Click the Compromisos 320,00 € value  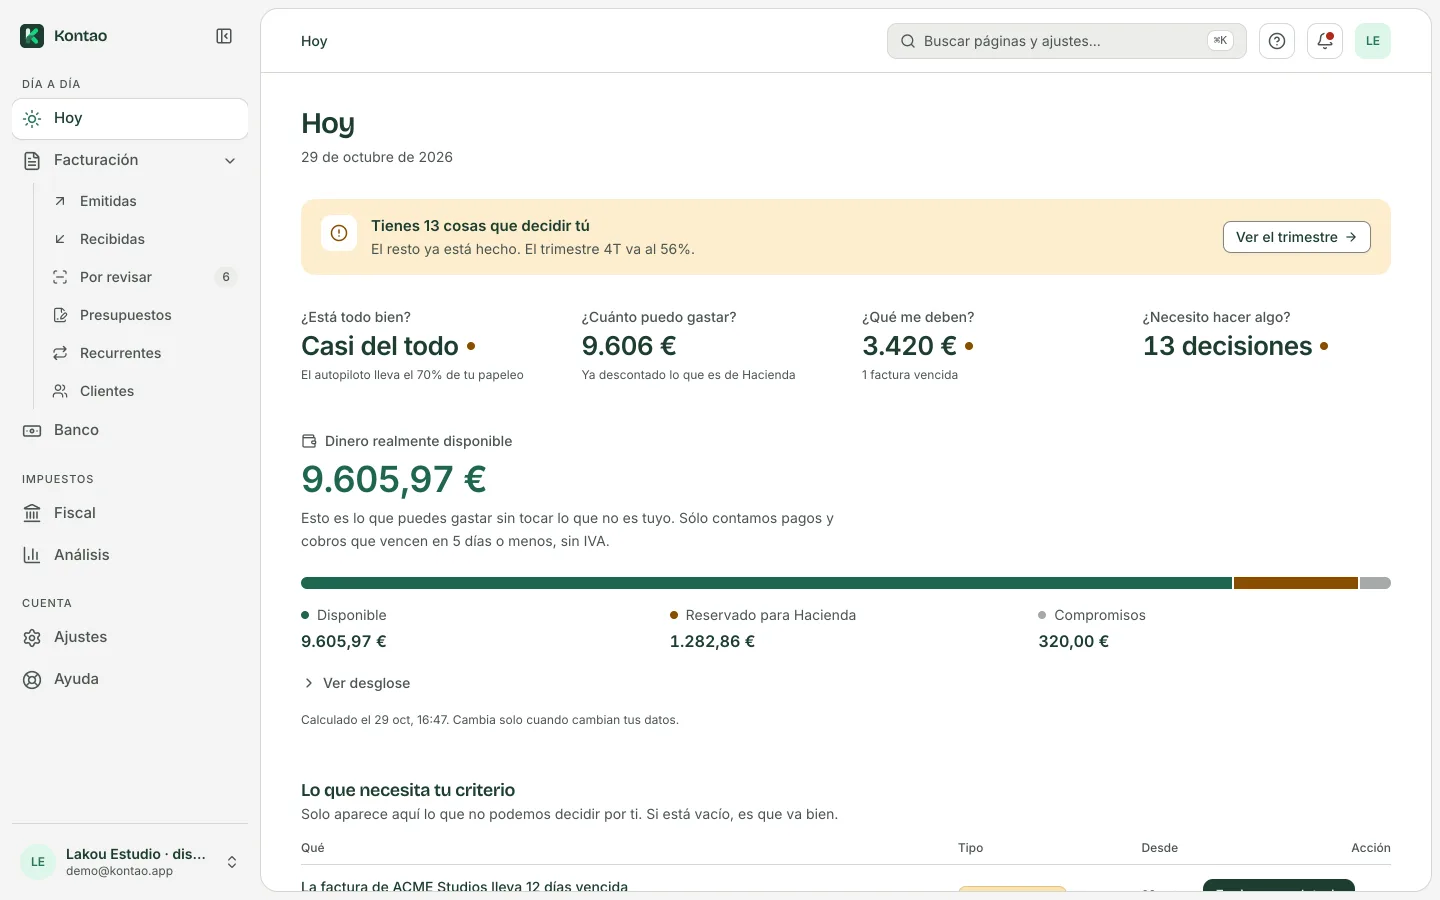1073,641
